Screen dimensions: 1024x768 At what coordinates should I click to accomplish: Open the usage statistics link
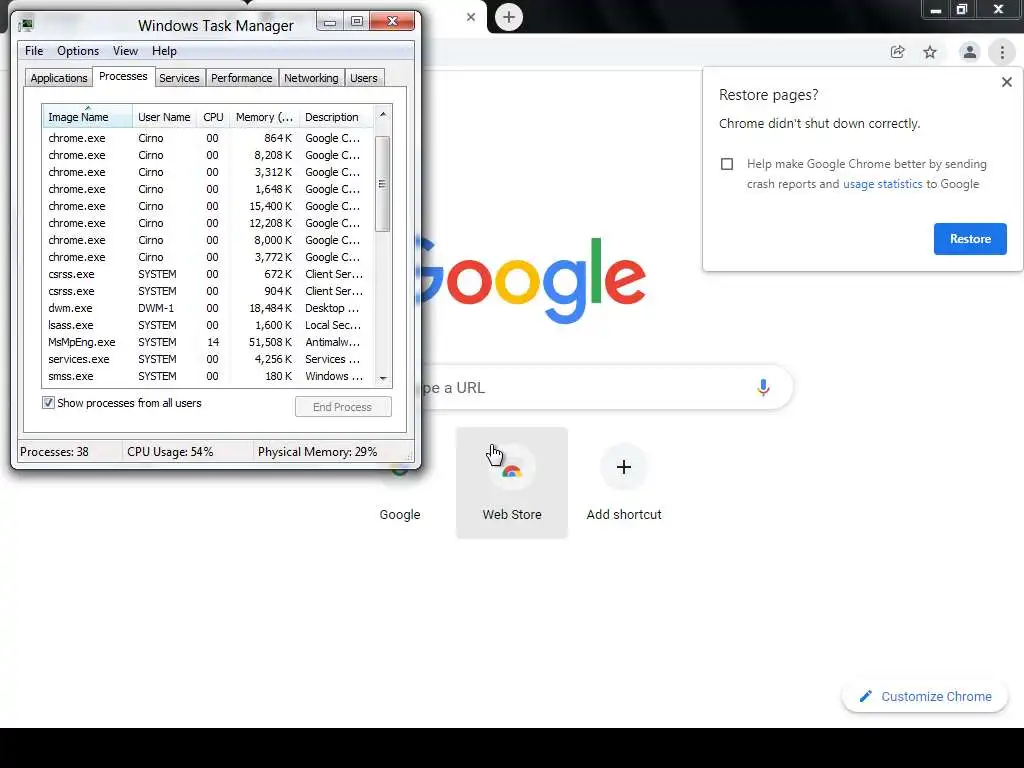882,184
